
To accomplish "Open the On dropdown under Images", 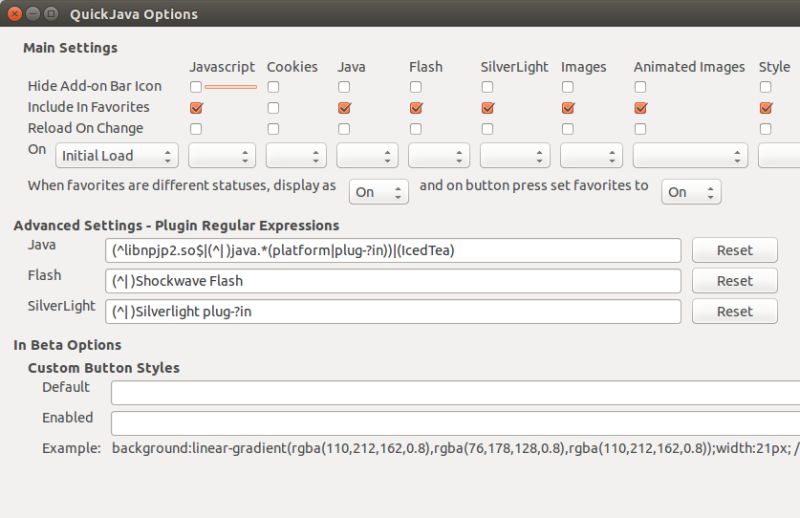I will pos(591,156).
